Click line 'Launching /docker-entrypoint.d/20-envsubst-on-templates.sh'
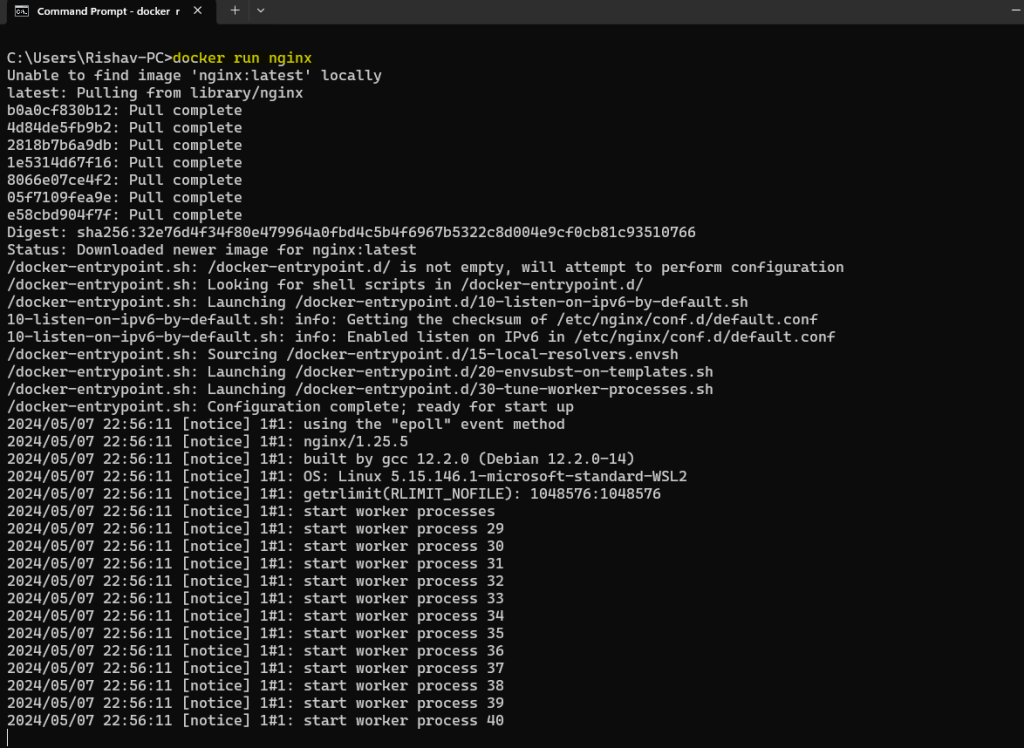This screenshot has height=748, width=1024. [x=360, y=372]
